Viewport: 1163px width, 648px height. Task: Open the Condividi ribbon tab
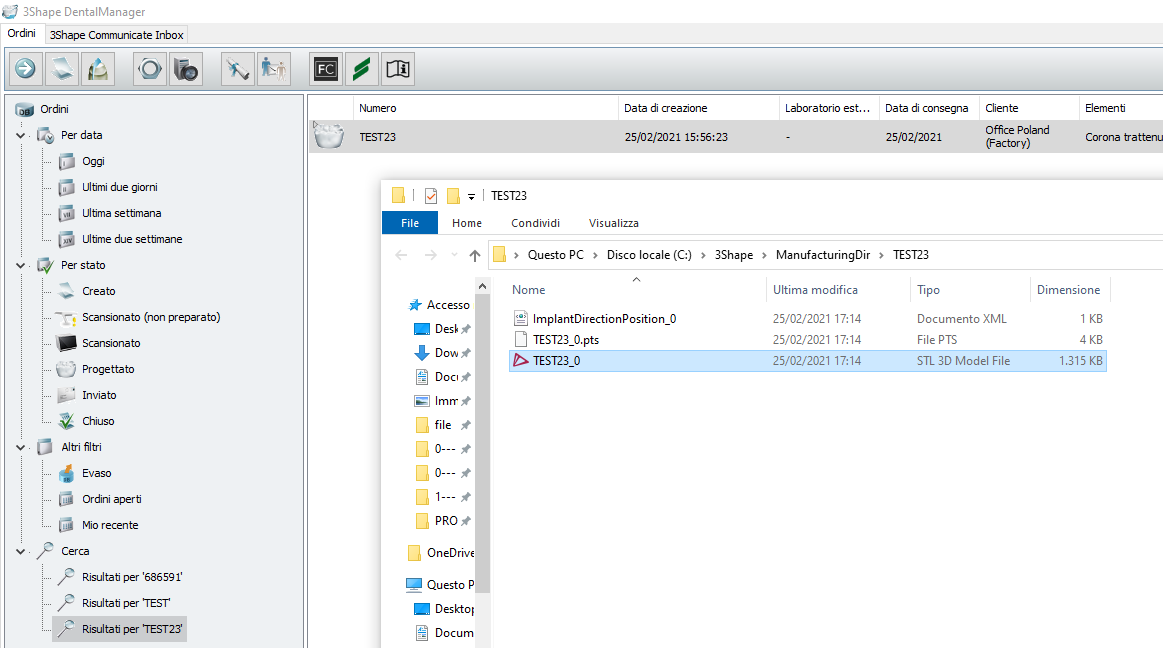click(536, 223)
